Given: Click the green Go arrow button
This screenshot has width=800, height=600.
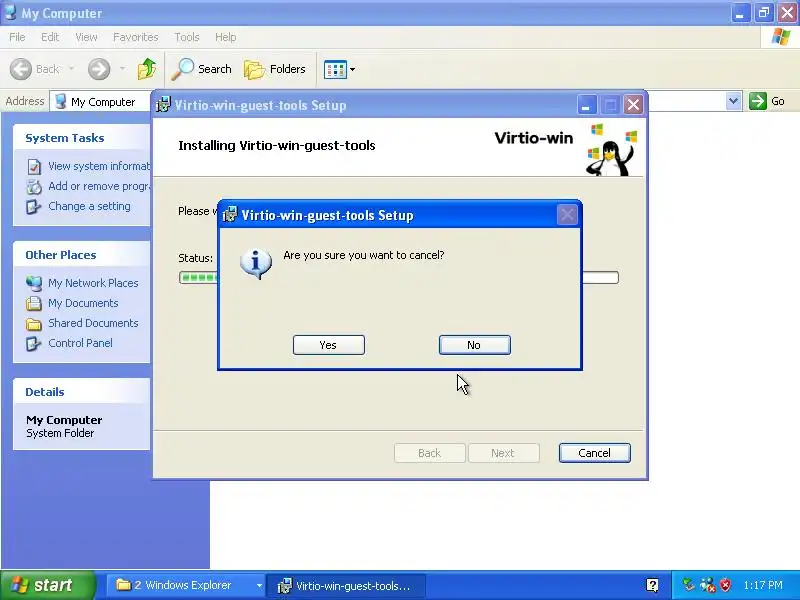Looking at the screenshot, I should coord(758,101).
